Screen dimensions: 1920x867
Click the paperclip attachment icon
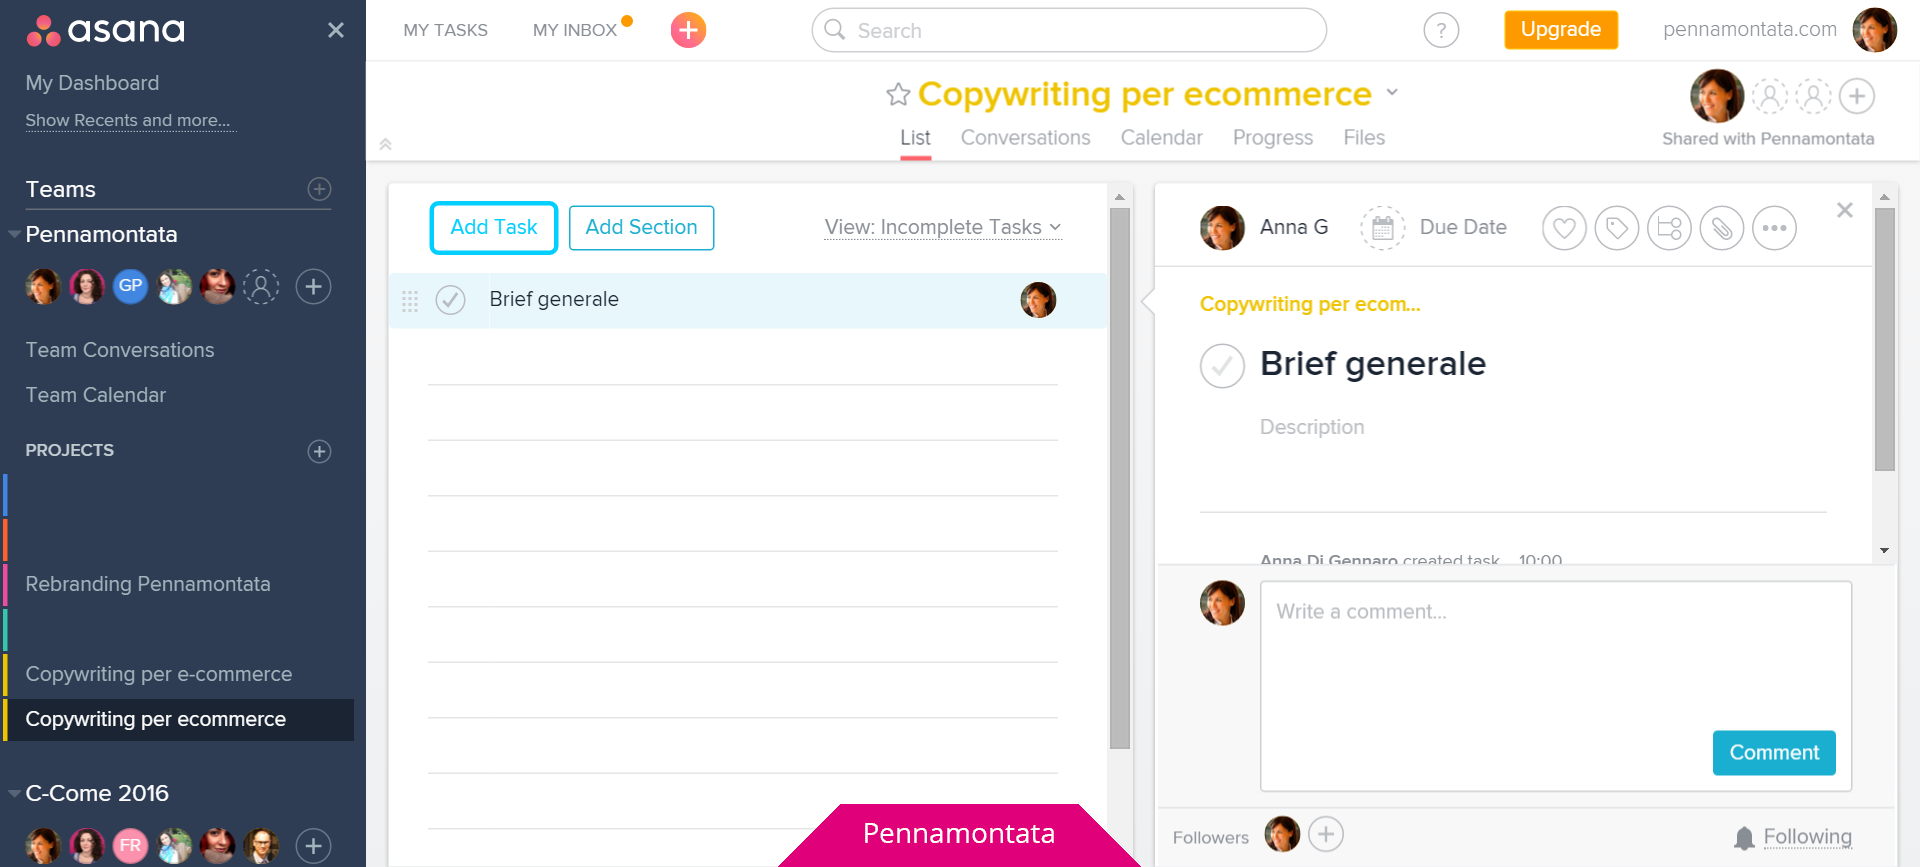(1722, 228)
